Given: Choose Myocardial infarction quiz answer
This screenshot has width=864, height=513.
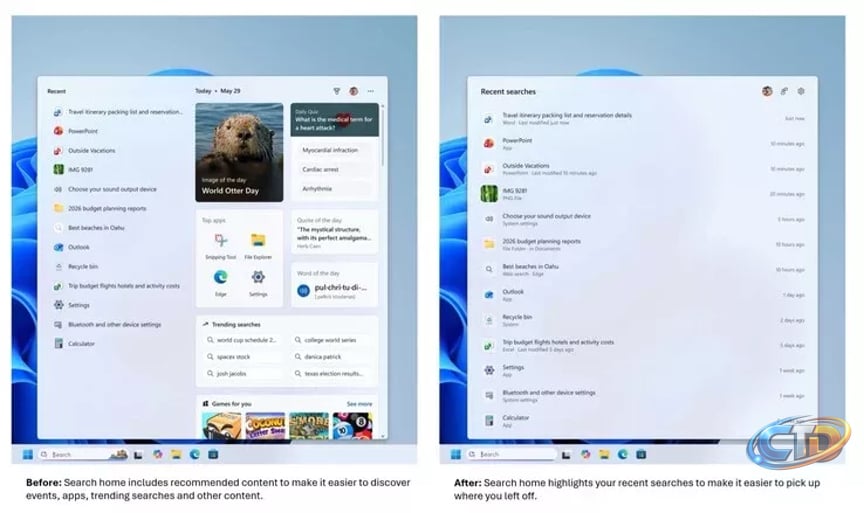Looking at the screenshot, I should [334, 150].
